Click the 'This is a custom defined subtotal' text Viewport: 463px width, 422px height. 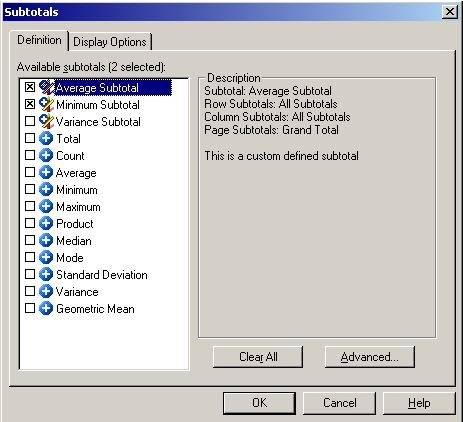282,156
